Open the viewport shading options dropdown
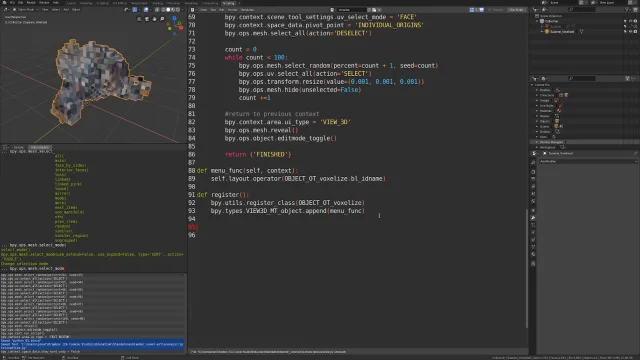Viewport: 640px width, 360px height. tap(182, 9)
